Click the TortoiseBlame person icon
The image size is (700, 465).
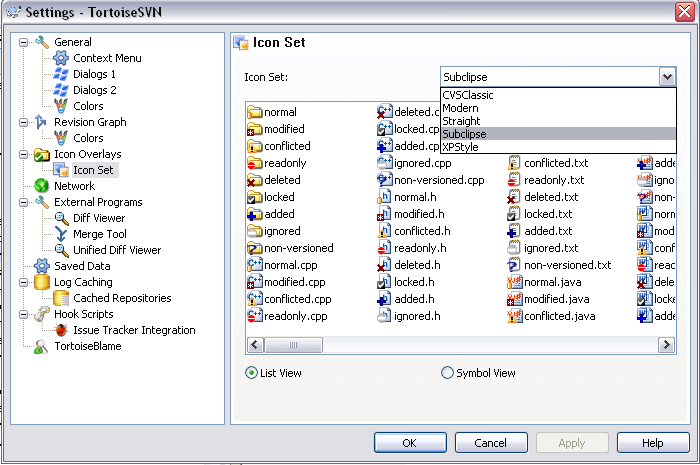(x=41, y=347)
